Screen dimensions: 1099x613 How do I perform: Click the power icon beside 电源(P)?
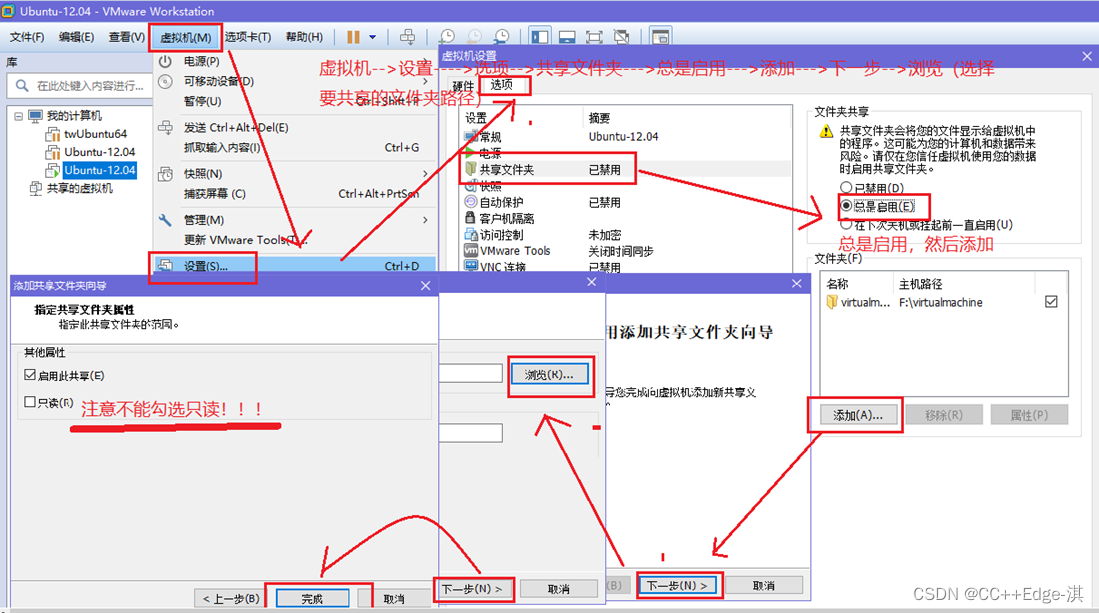tap(165, 62)
